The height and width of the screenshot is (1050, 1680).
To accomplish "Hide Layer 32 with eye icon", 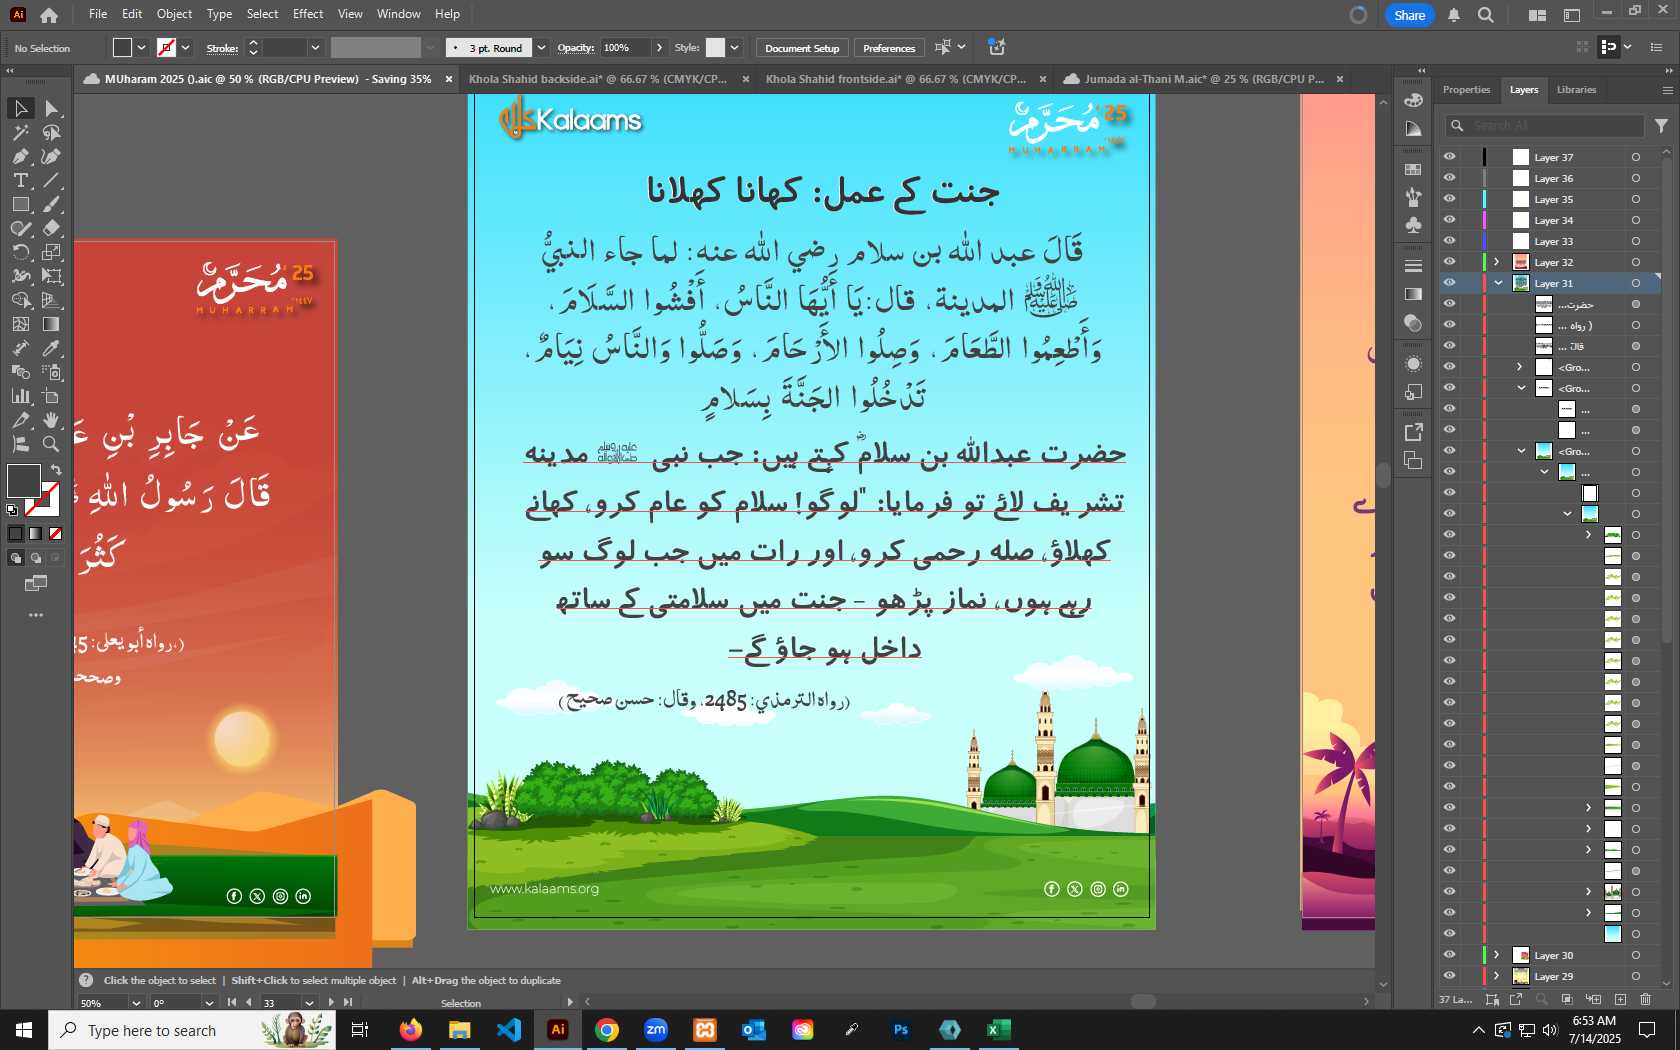I will (x=1449, y=262).
